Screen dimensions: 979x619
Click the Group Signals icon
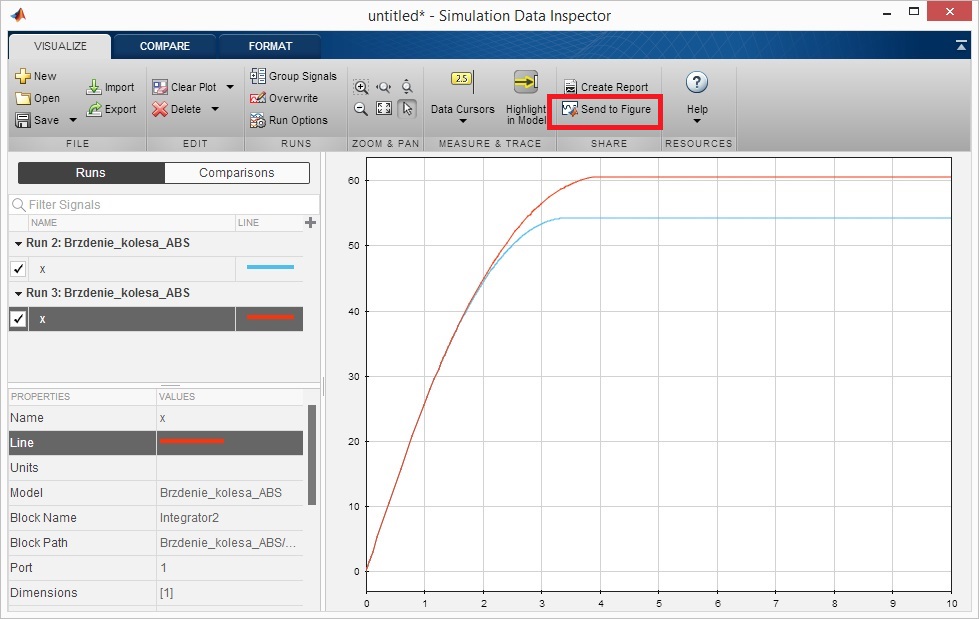257,76
